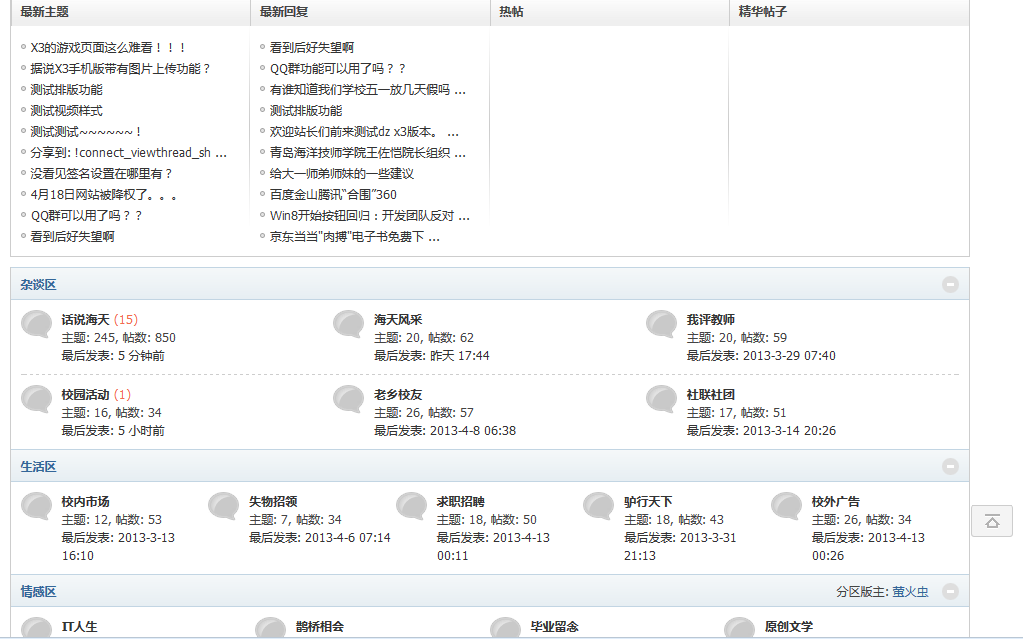The width and height of the screenshot is (1023, 639).
Task: Collapse the 杂谈区 section
Action: [951, 285]
